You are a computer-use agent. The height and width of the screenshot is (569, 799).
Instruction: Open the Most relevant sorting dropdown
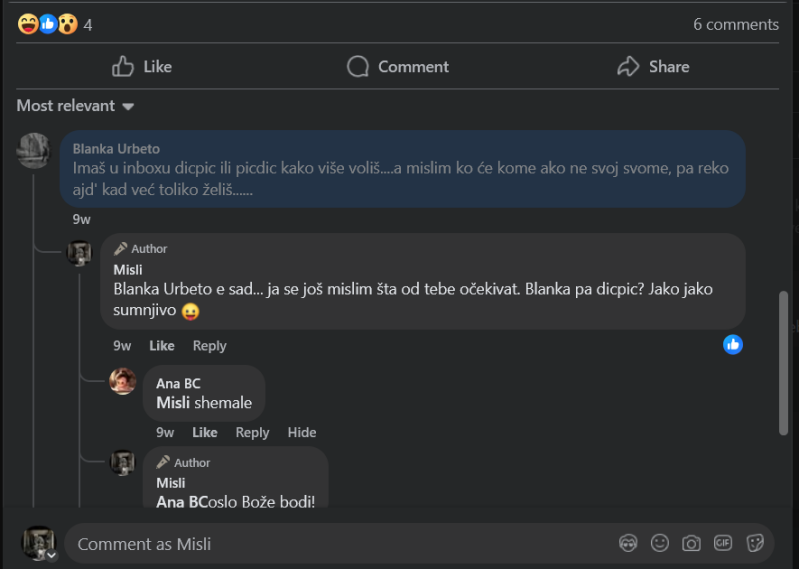point(75,106)
